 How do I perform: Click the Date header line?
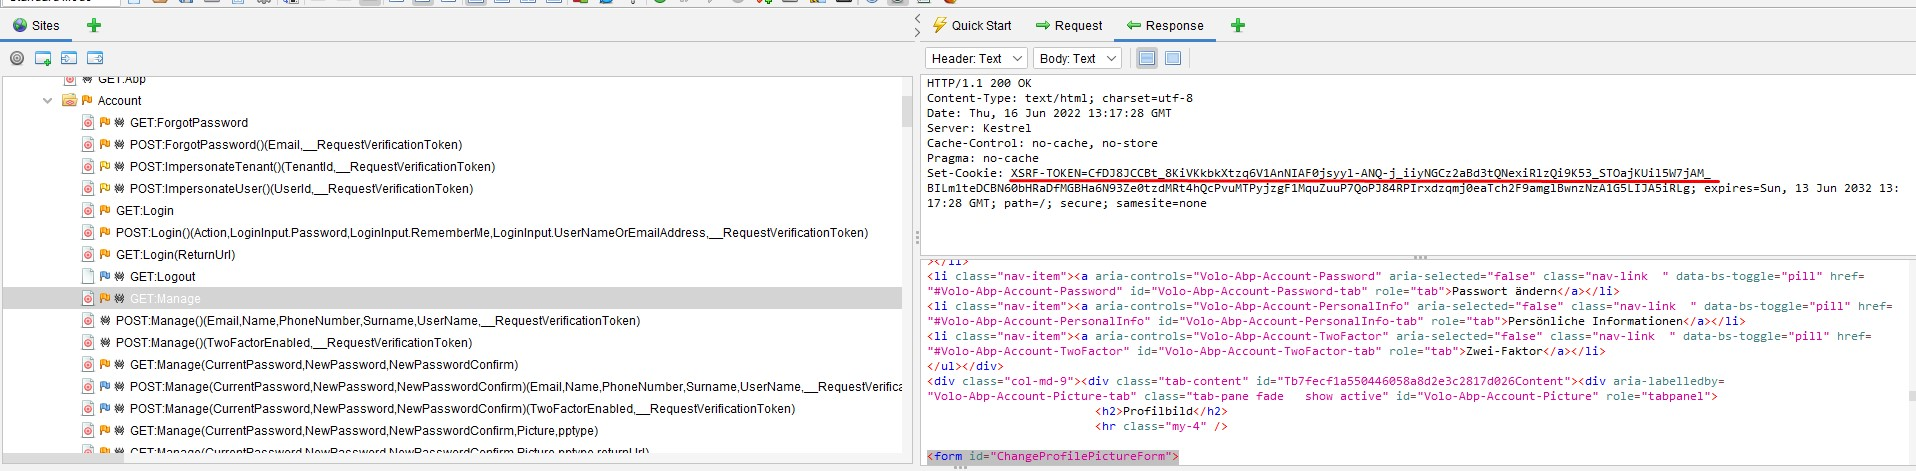(1049, 113)
